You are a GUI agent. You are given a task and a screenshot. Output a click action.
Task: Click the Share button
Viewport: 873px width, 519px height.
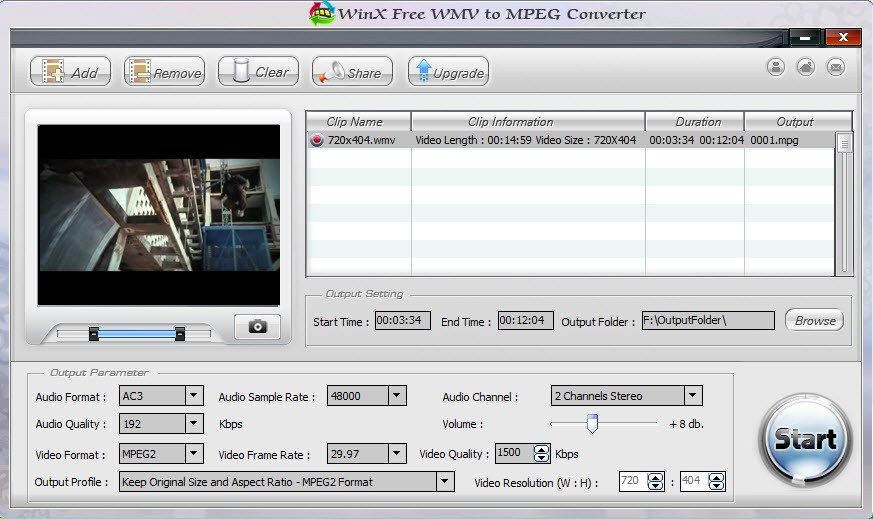pos(352,72)
